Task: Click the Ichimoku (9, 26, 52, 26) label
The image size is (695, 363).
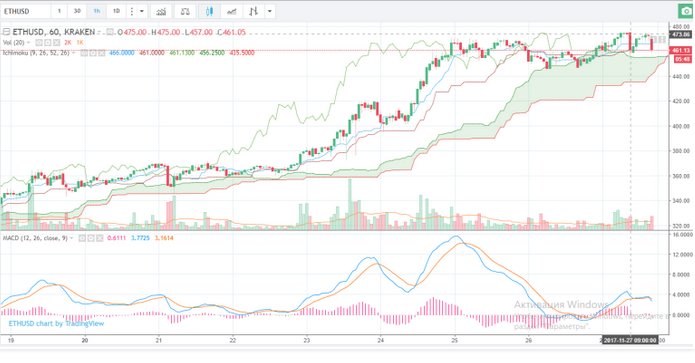Action: (36, 53)
